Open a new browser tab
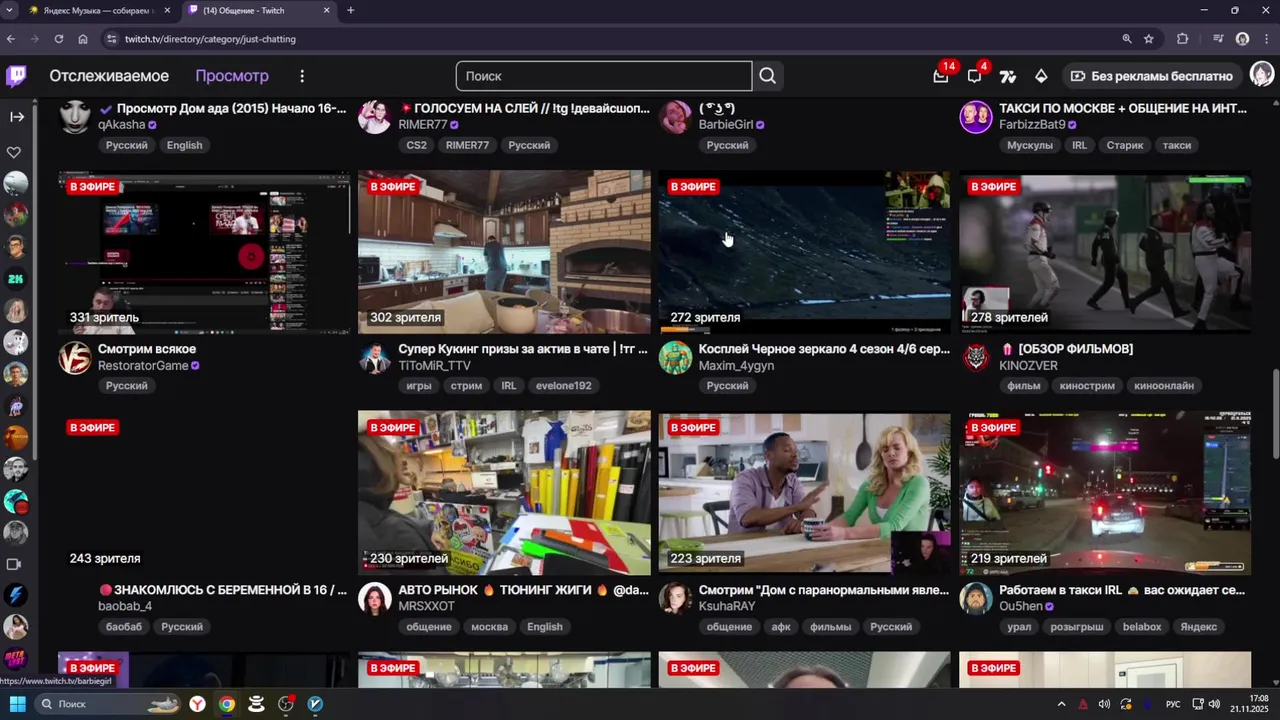1280x720 pixels. (x=350, y=10)
